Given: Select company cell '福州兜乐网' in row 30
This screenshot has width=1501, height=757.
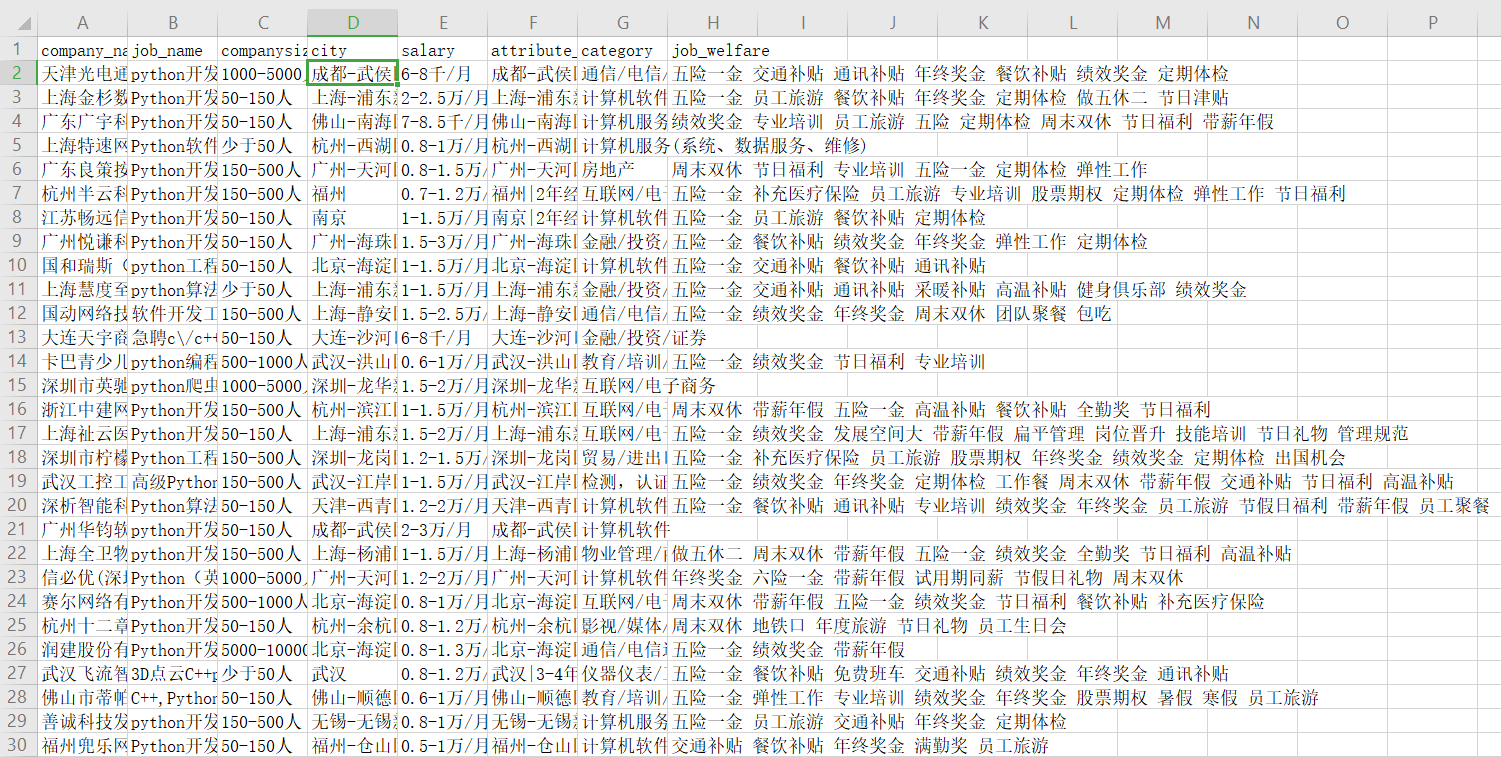Looking at the screenshot, I should [83, 746].
